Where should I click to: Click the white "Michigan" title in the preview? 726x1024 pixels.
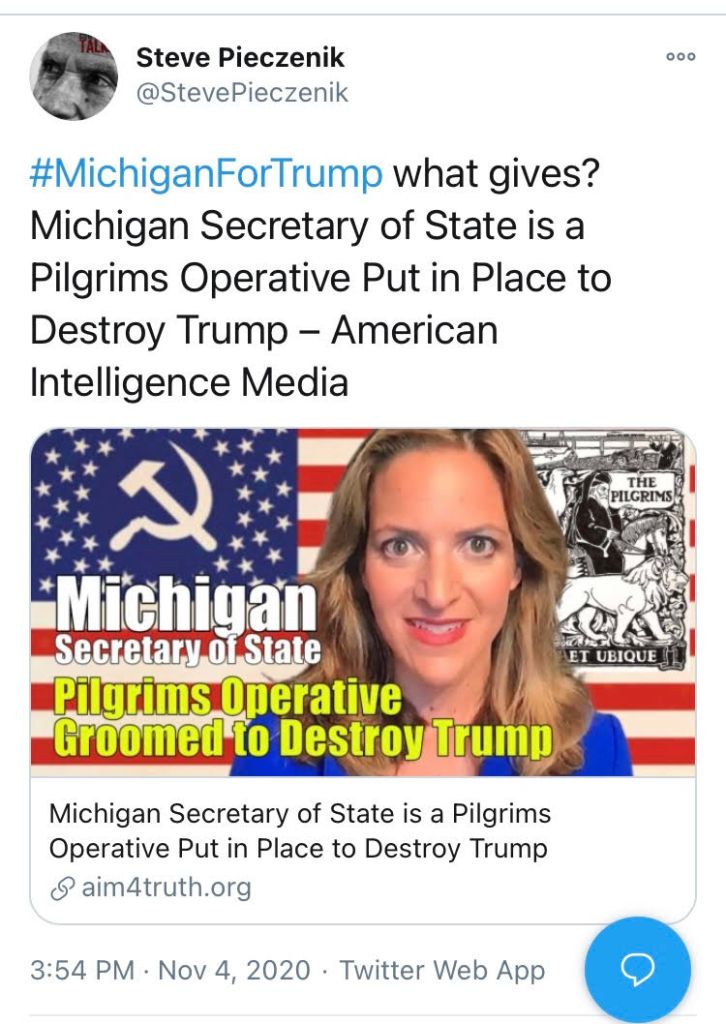click(x=187, y=605)
